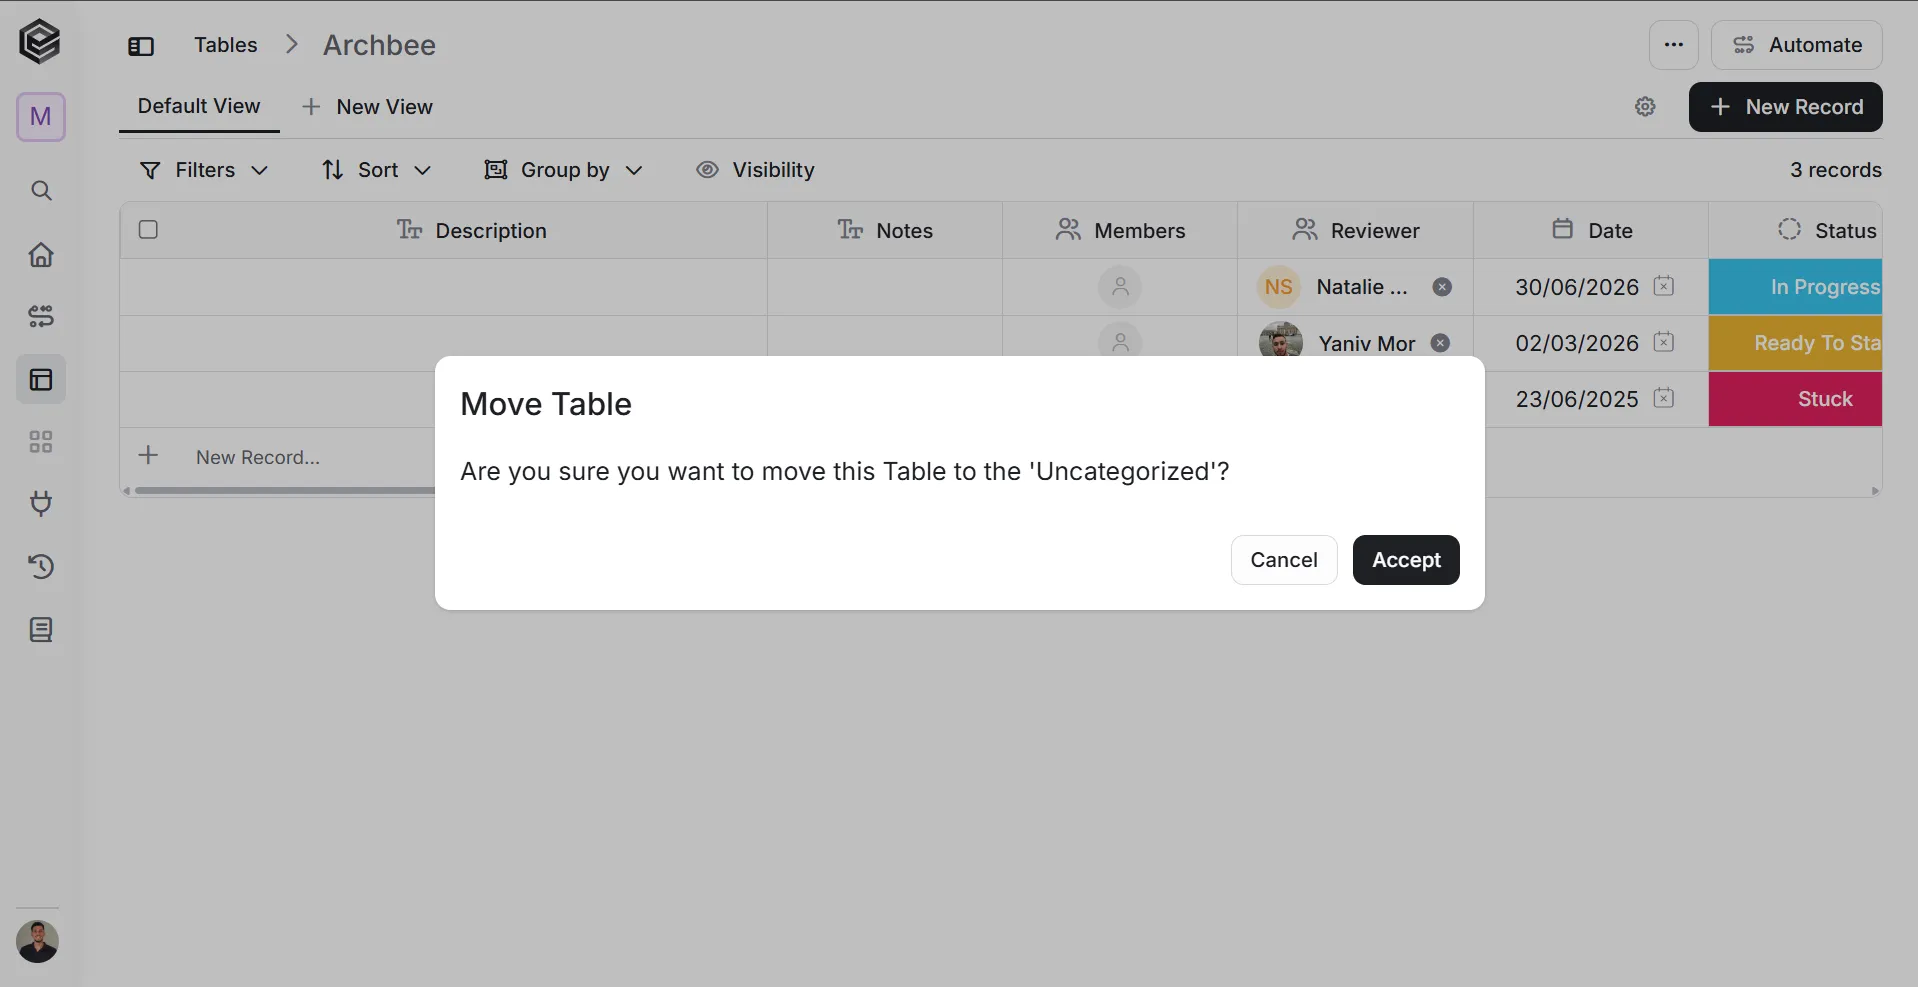Click the Date column header

(1591, 231)
